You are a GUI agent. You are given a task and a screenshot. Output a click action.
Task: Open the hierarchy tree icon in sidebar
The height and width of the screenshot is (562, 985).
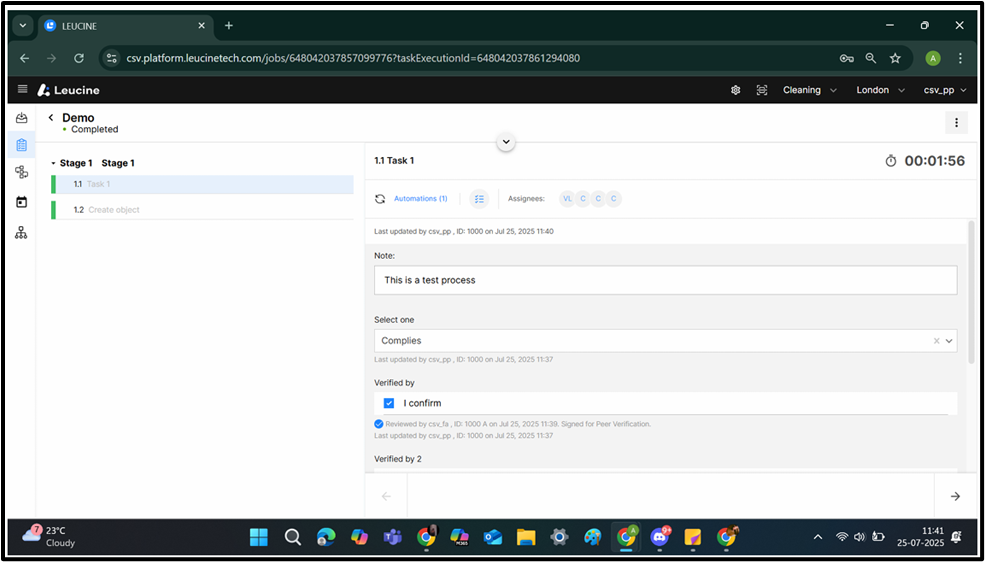[21, 232]
